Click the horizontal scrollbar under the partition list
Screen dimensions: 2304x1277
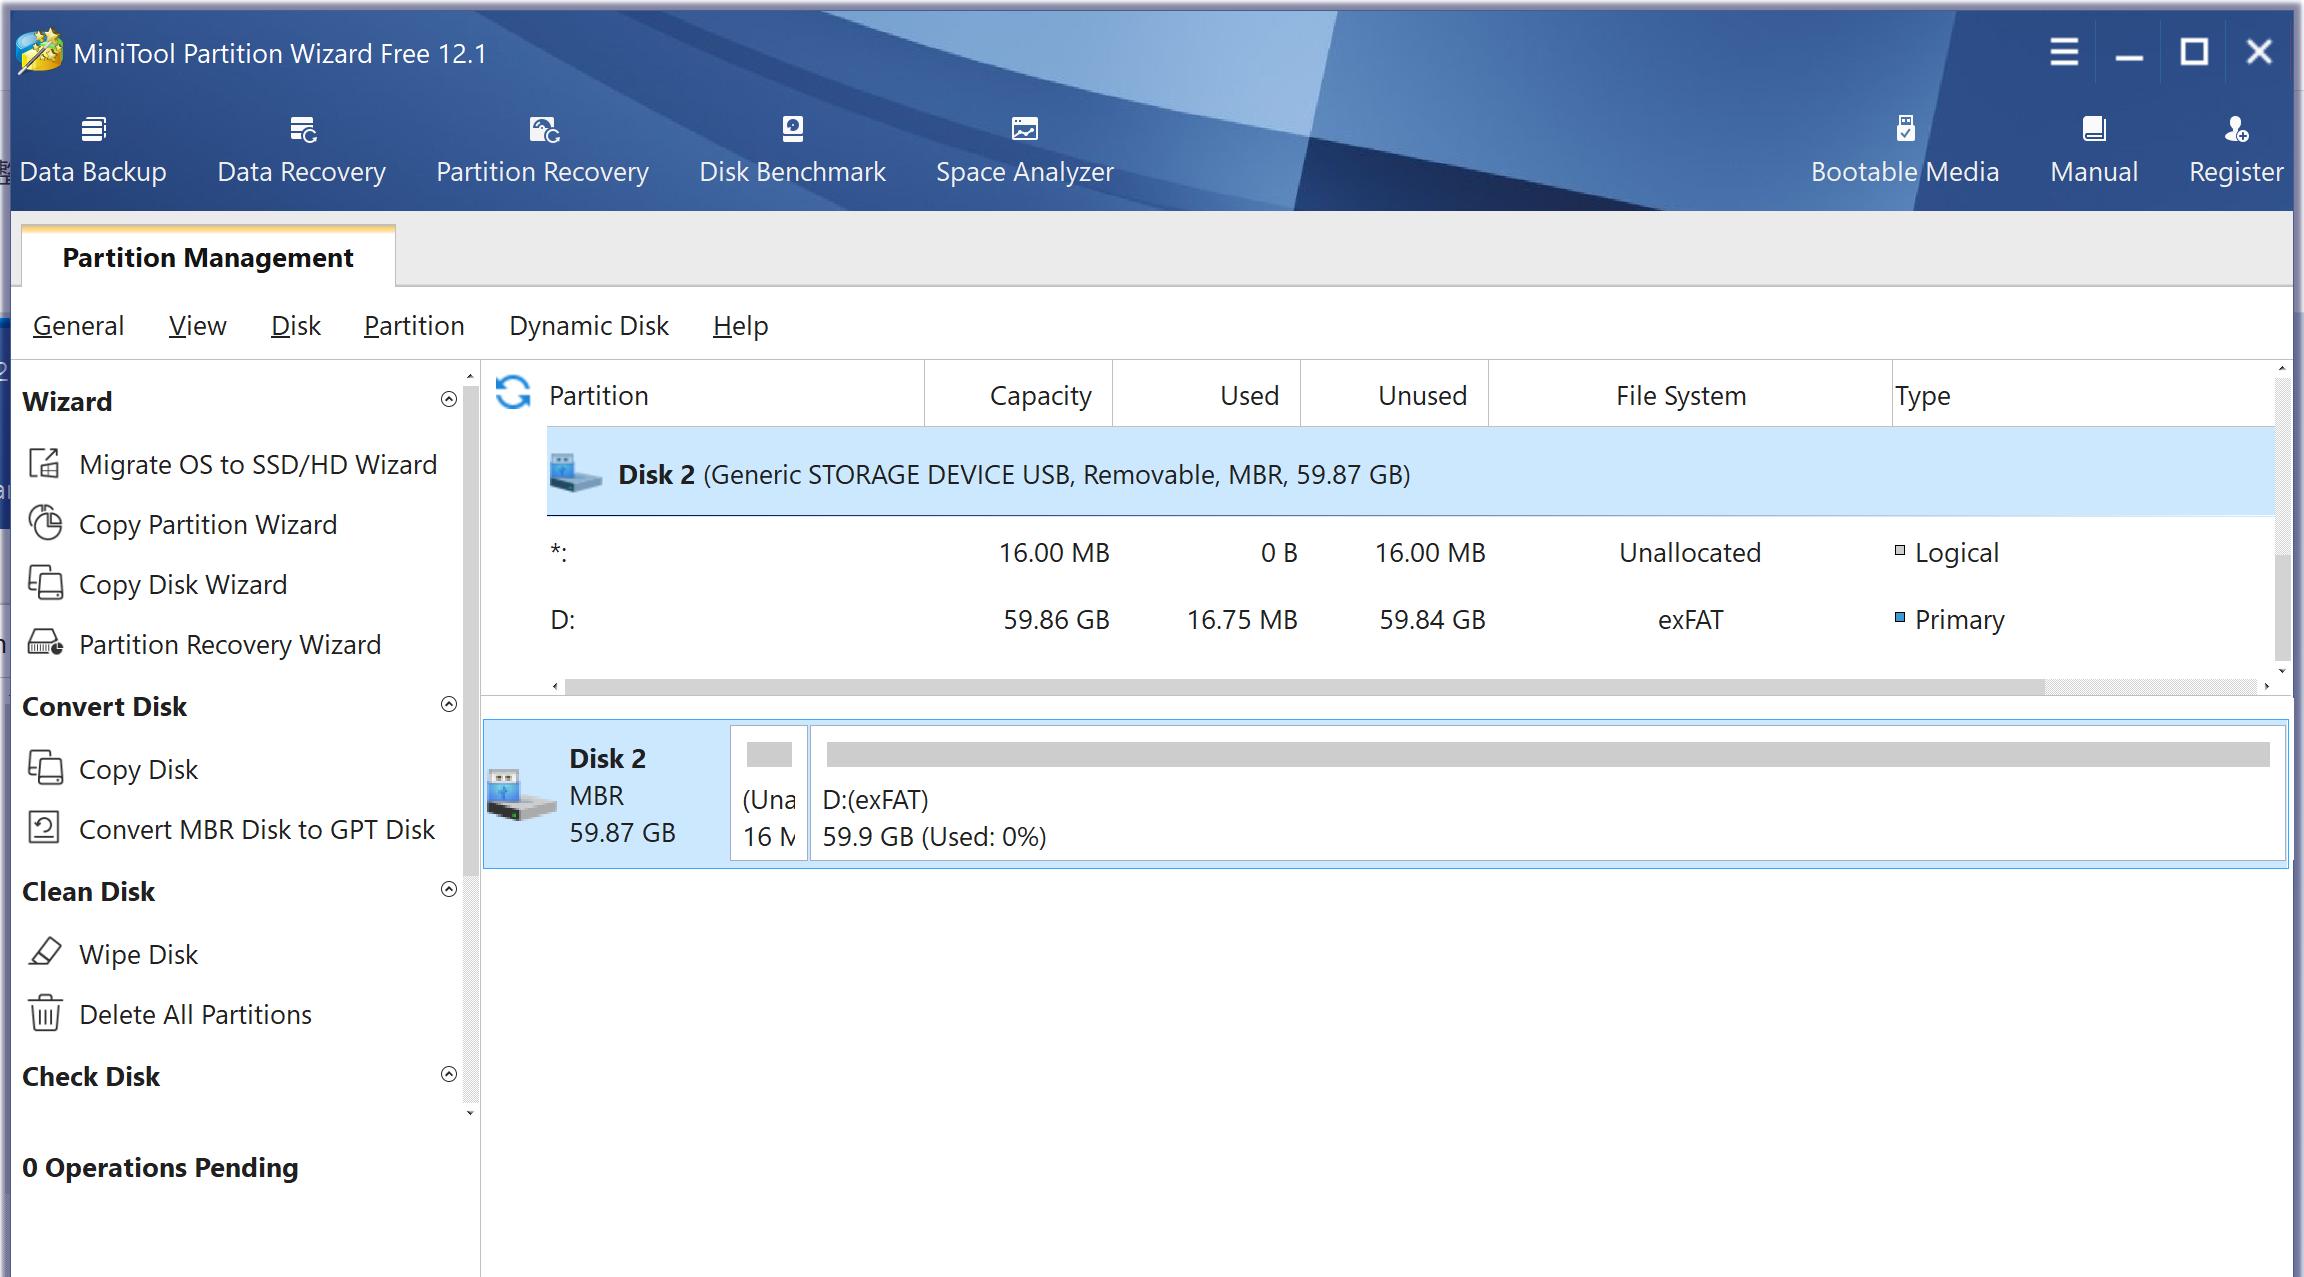coord(1300,687)
